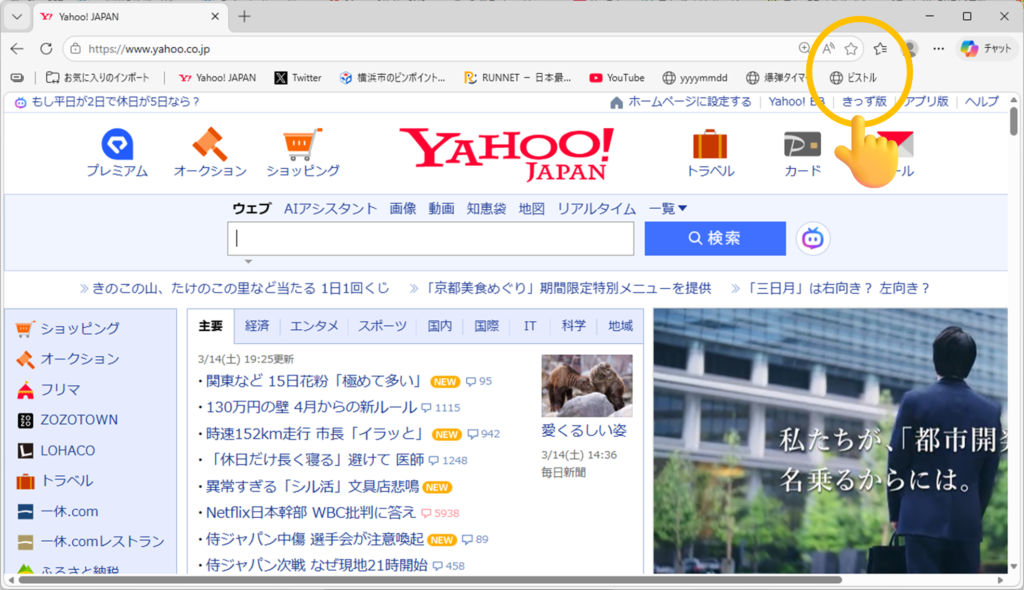
Task: Open the 130万円の壁 news headline
Action: [309, 407]
